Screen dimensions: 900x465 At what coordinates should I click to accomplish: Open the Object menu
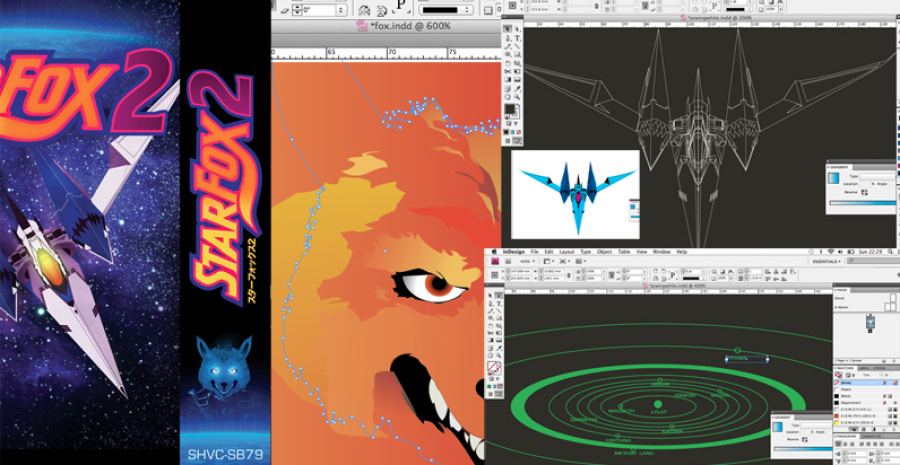[604, 251]
